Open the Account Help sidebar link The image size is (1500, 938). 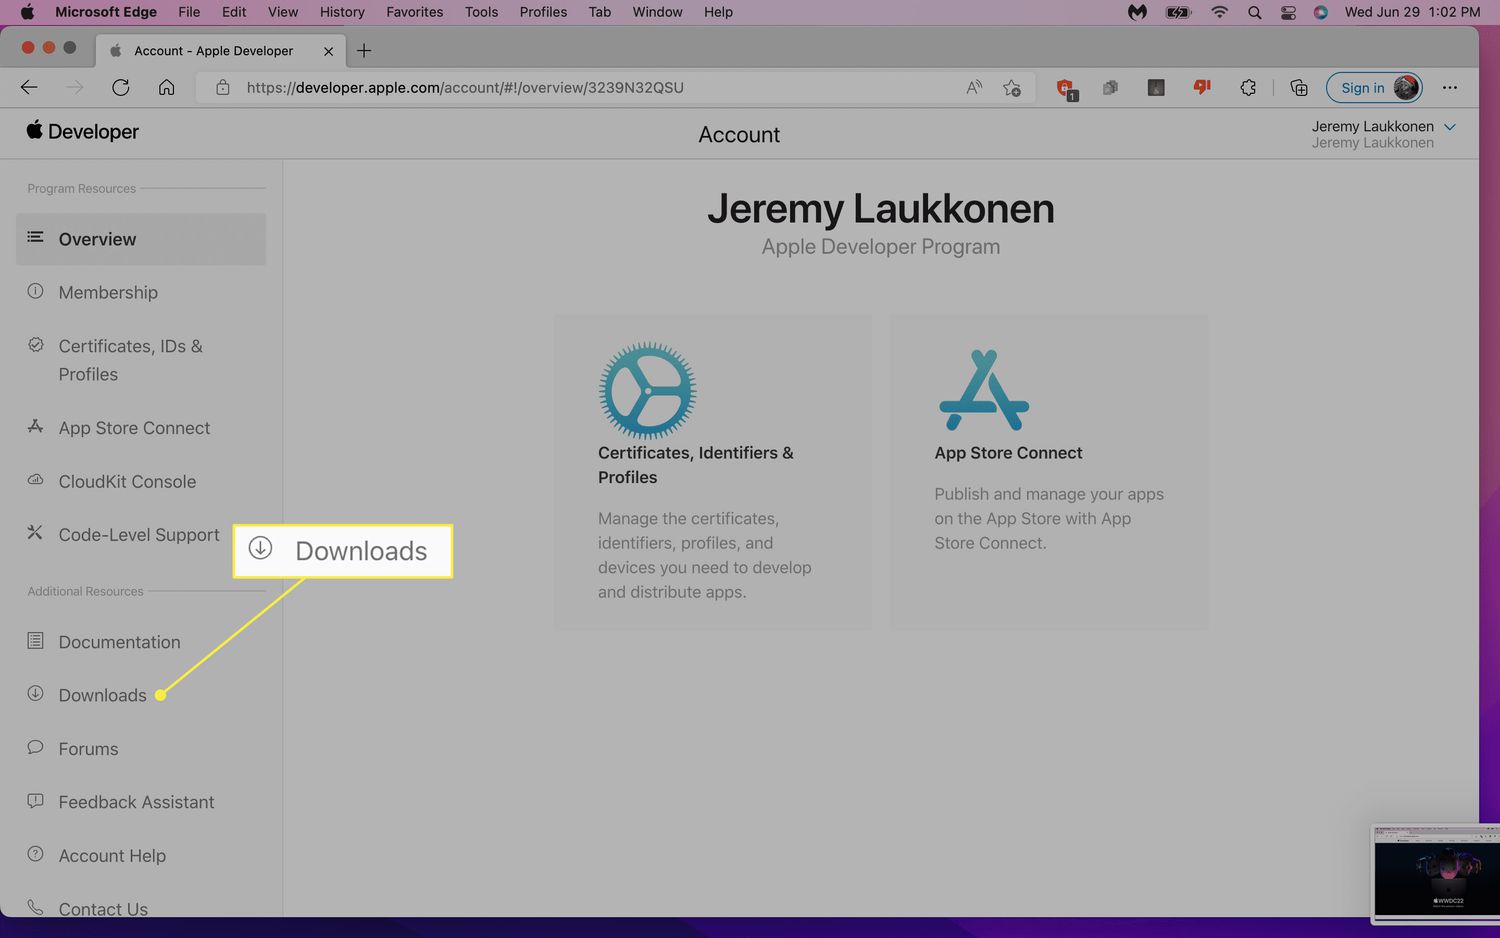coord(112,856)
